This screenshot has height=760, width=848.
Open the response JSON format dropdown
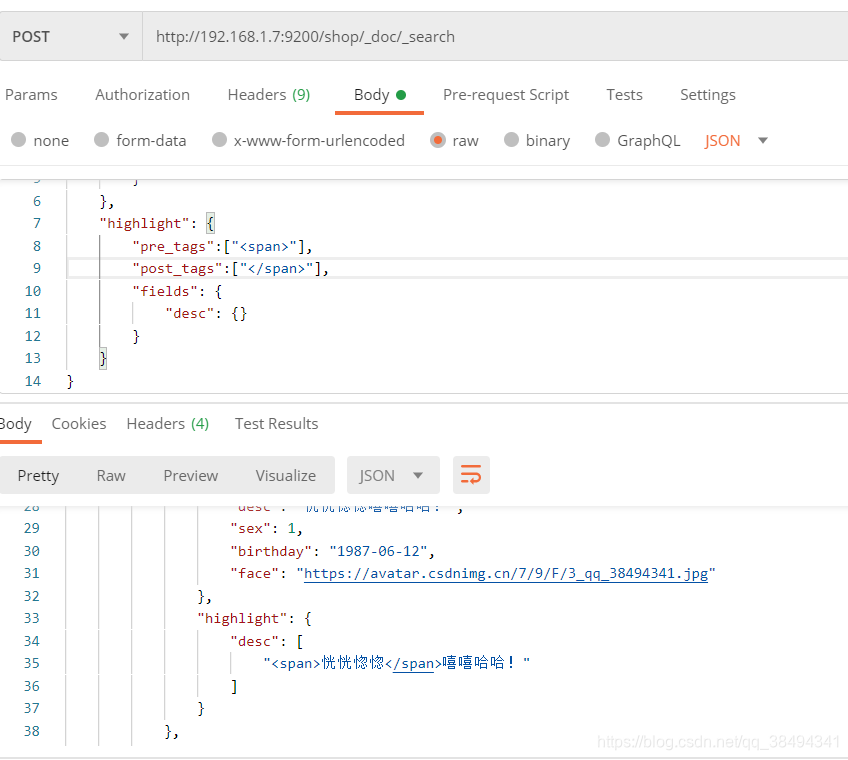click(391, 475)
